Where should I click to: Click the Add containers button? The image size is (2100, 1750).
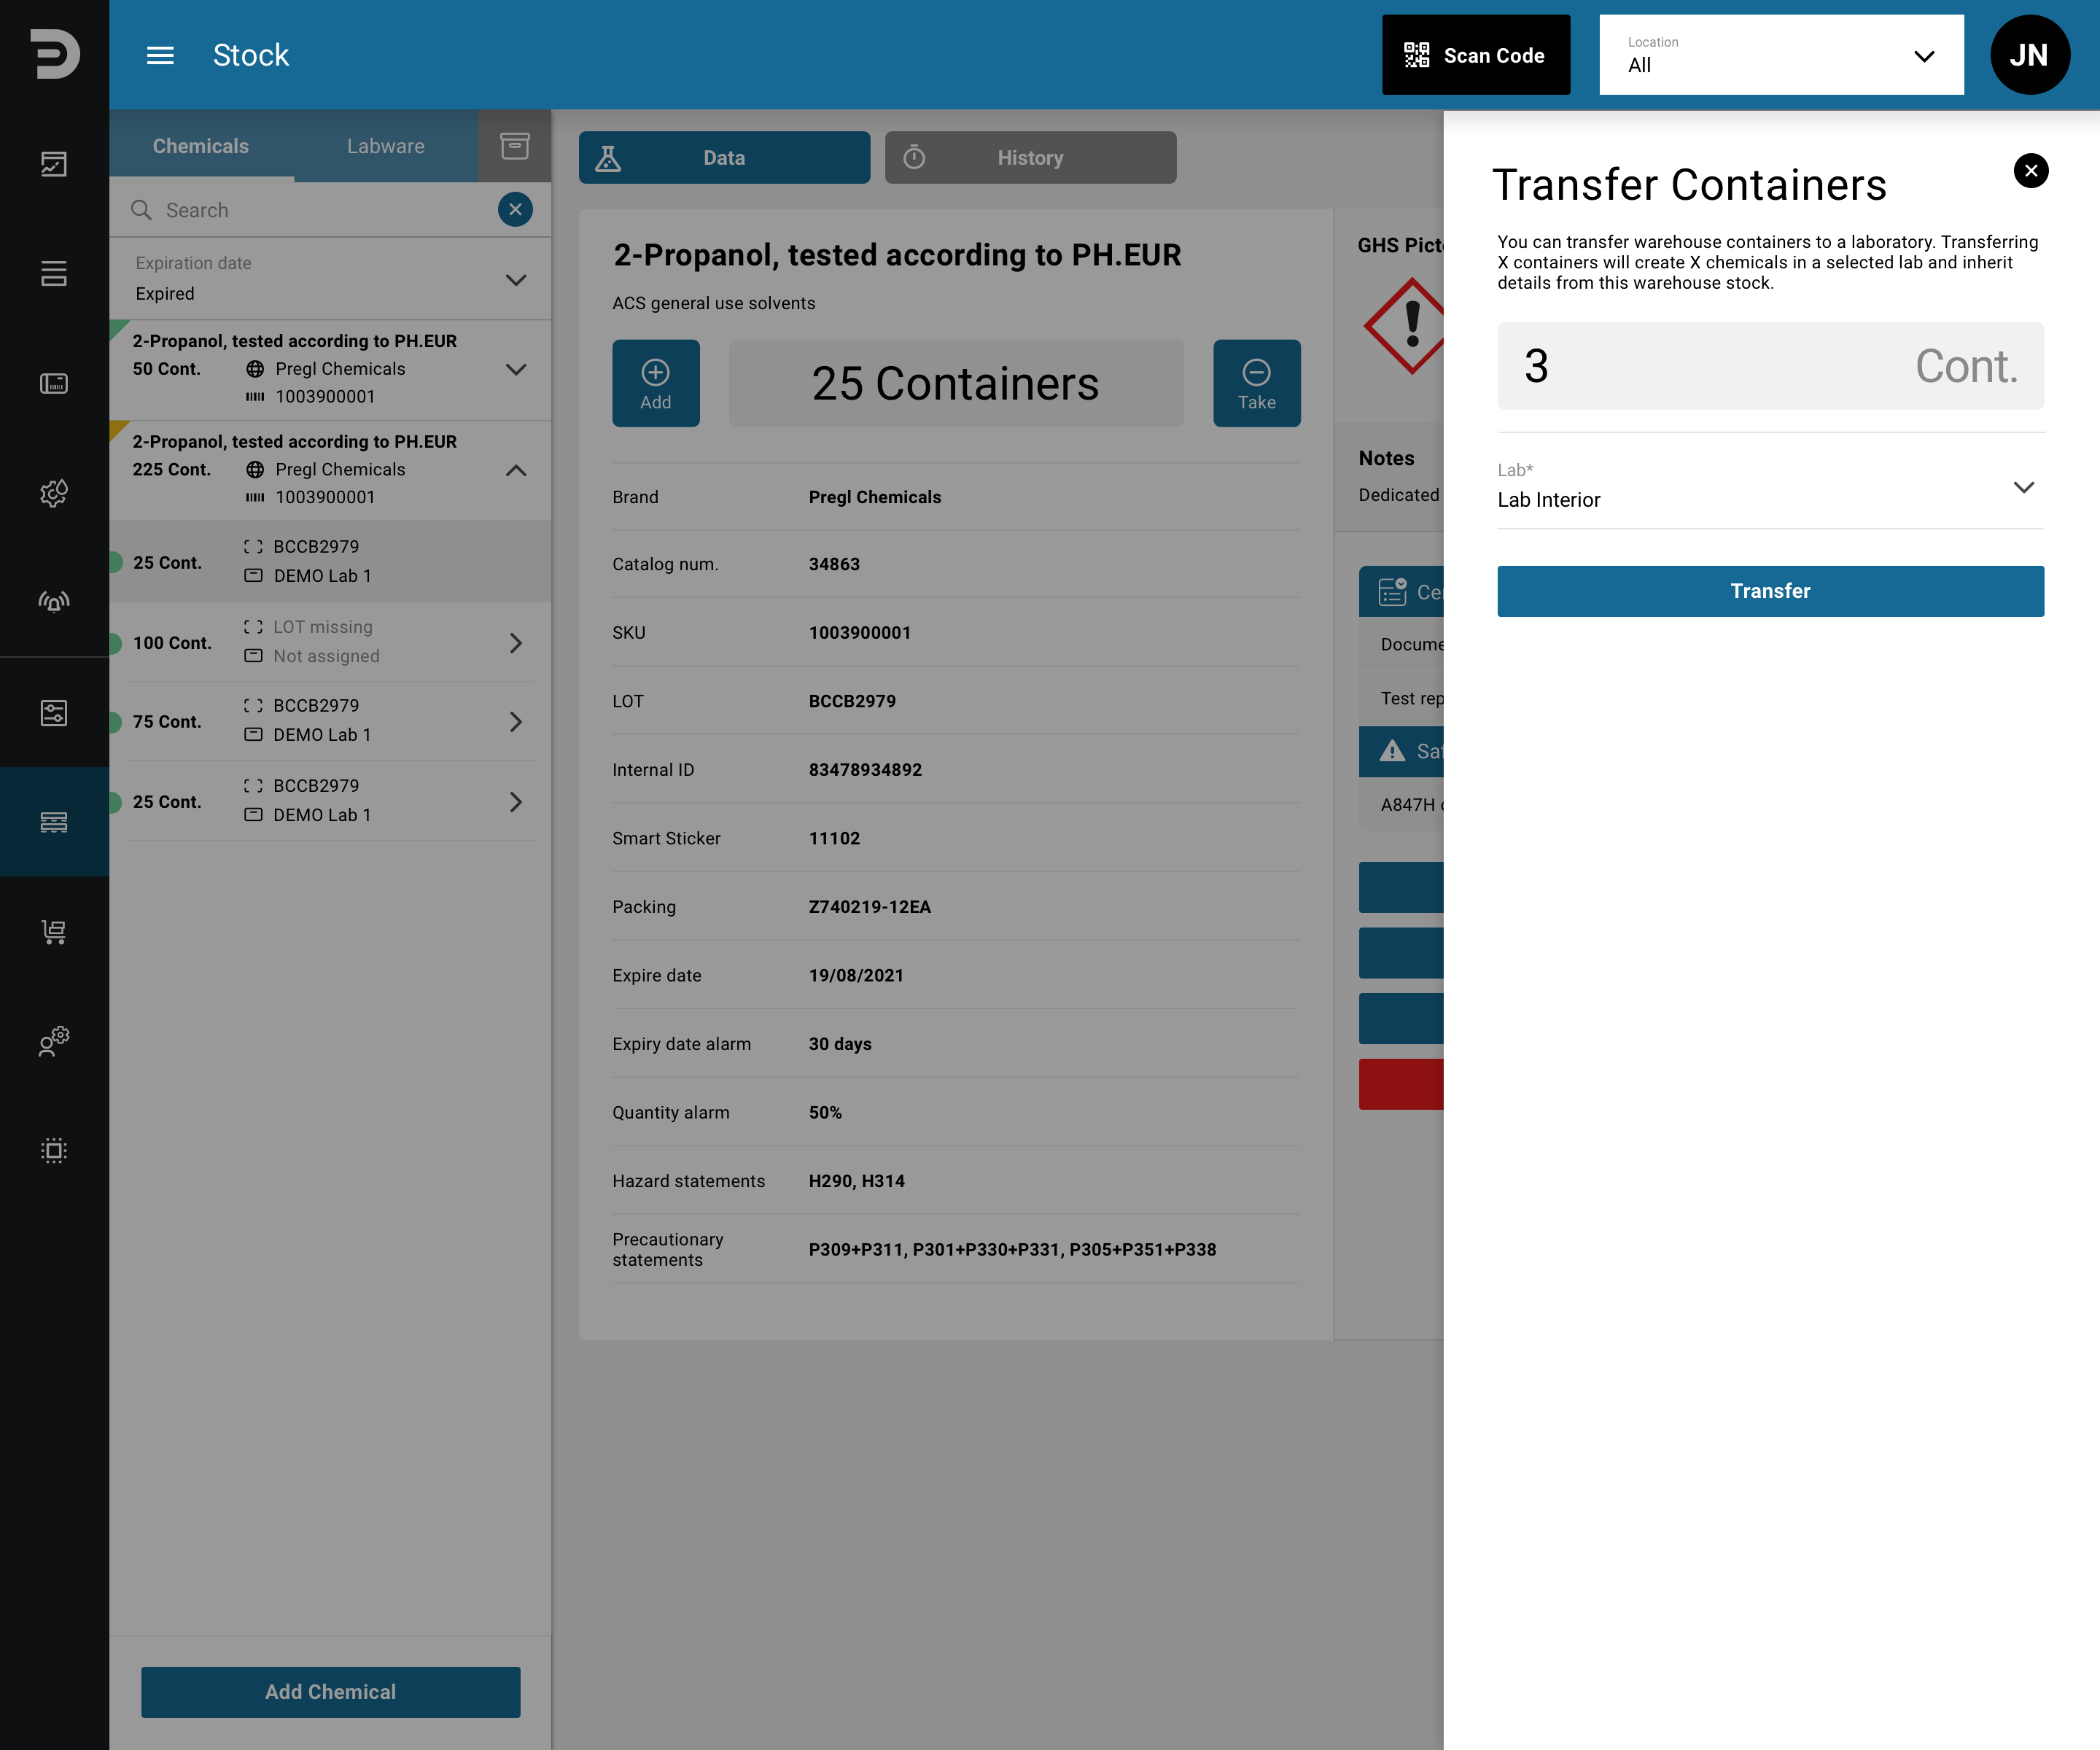pyautogui.click(x=656, y=383)
